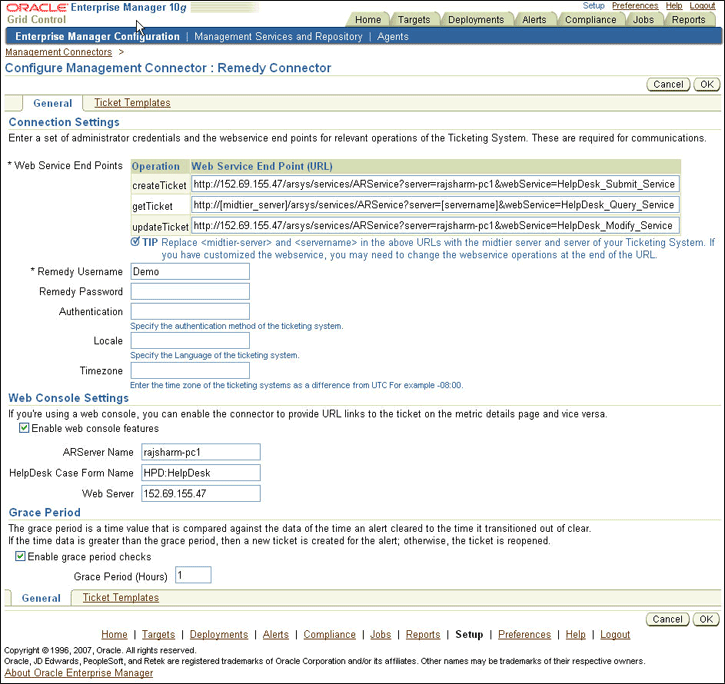
Task: Open Management Services and Repository subtab
Action: (278, 37)
